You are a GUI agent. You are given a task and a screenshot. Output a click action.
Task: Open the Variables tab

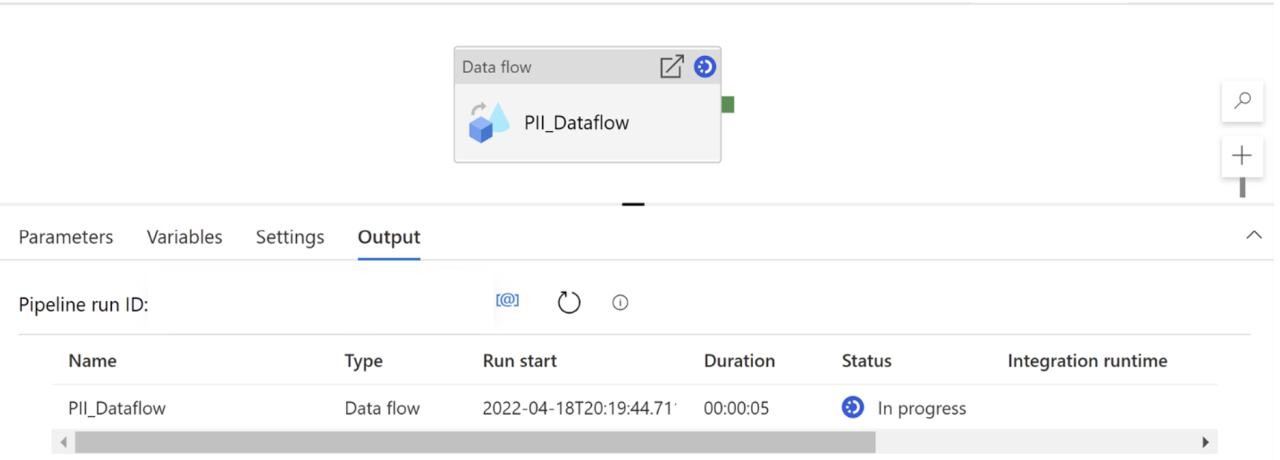click(184, 237)
